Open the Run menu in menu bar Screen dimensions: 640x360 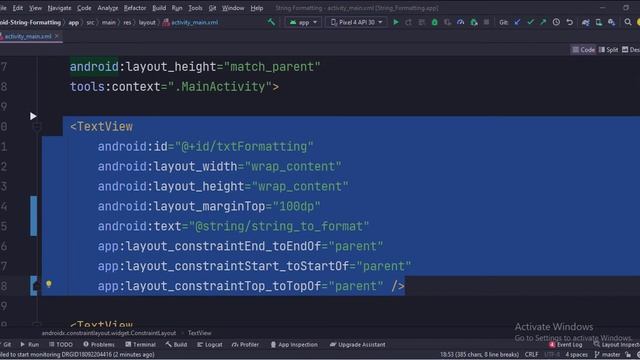tap(177, 8)
